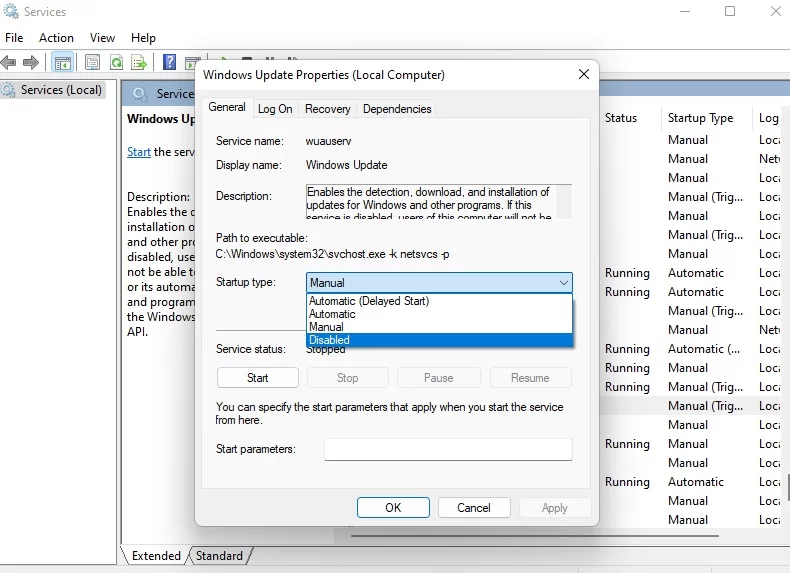Click the Start link in Services panel
The width and height of the screenshot is (790, 573).
[139, 152]
